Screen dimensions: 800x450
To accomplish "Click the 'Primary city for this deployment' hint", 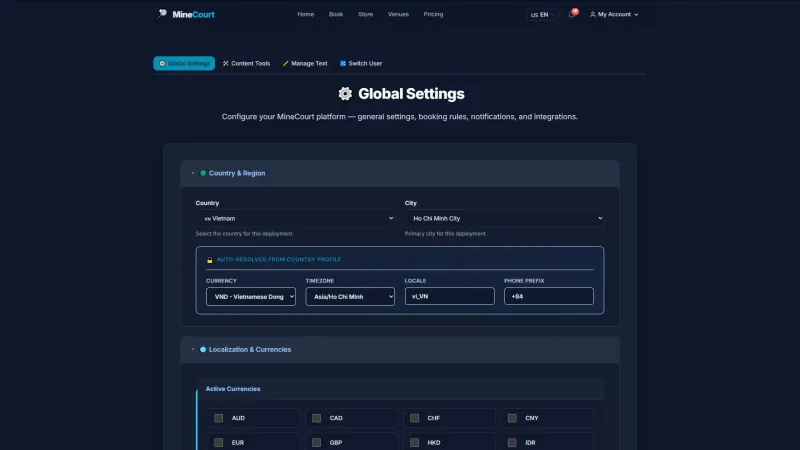I will (445, 234).
